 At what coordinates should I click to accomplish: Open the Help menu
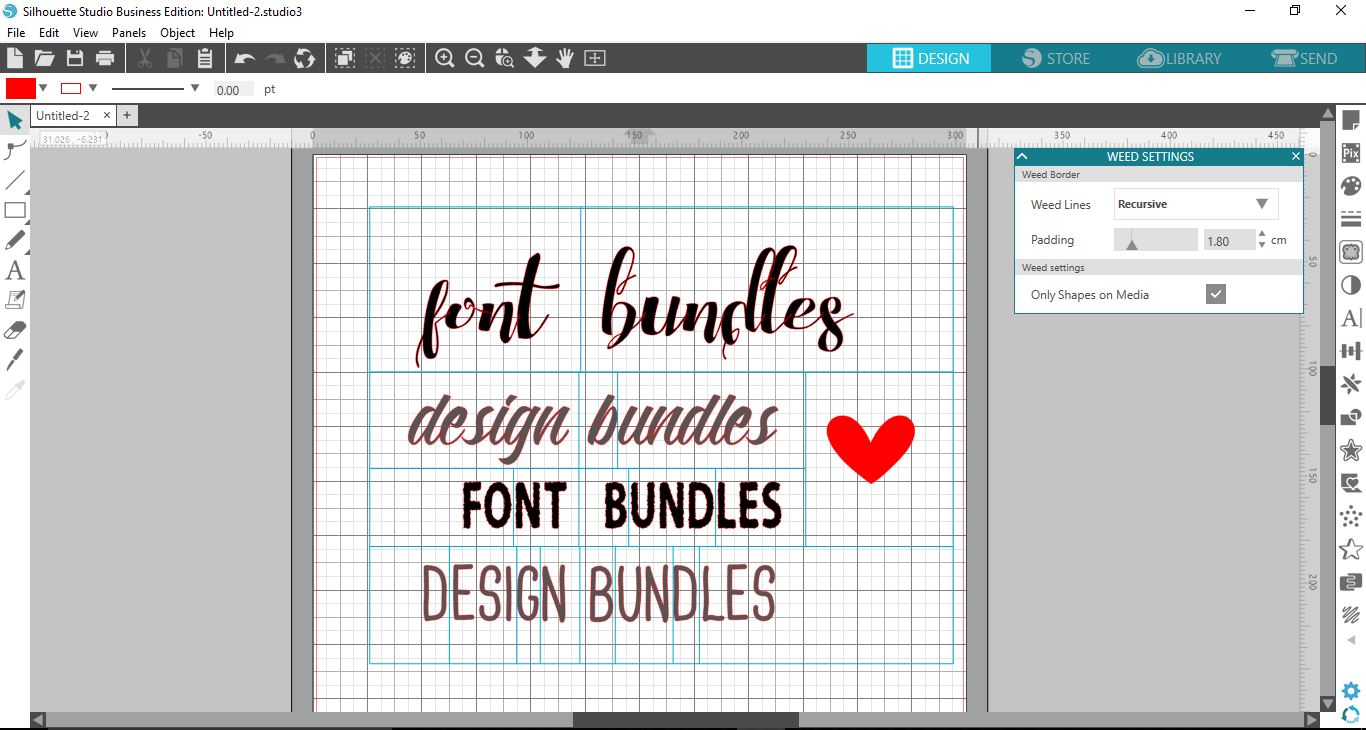221,33
